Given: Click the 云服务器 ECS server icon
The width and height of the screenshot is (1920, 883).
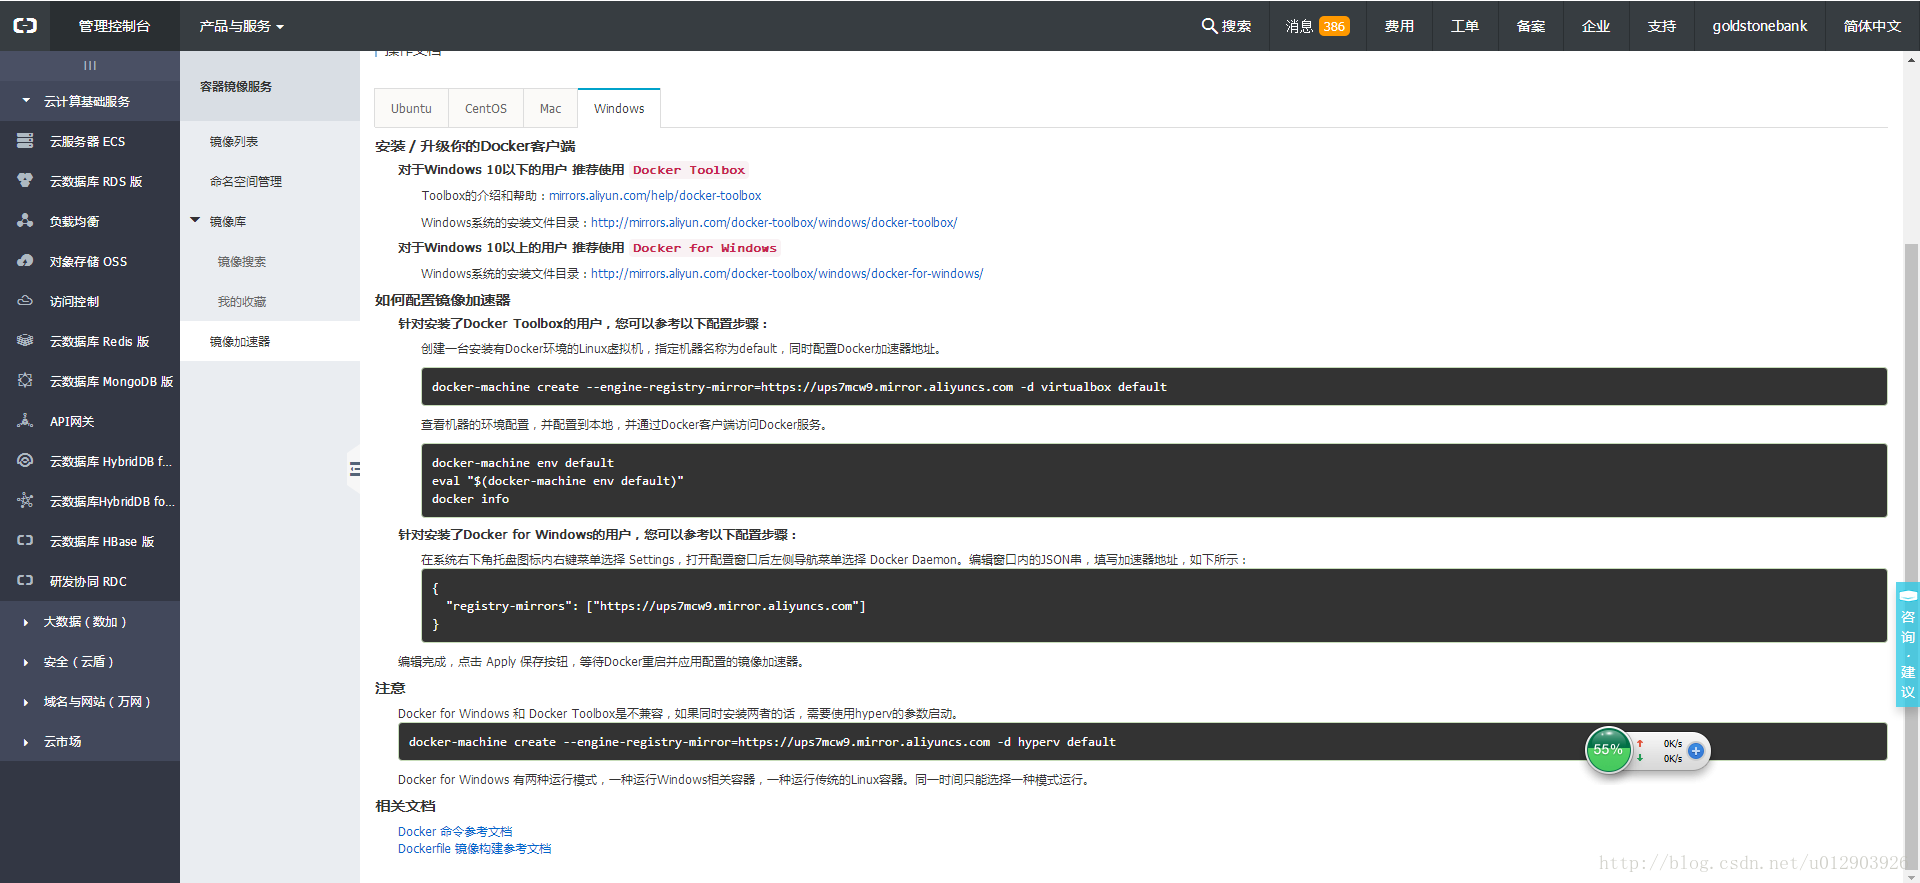Looking at the screenshot, I should point(25,141).
